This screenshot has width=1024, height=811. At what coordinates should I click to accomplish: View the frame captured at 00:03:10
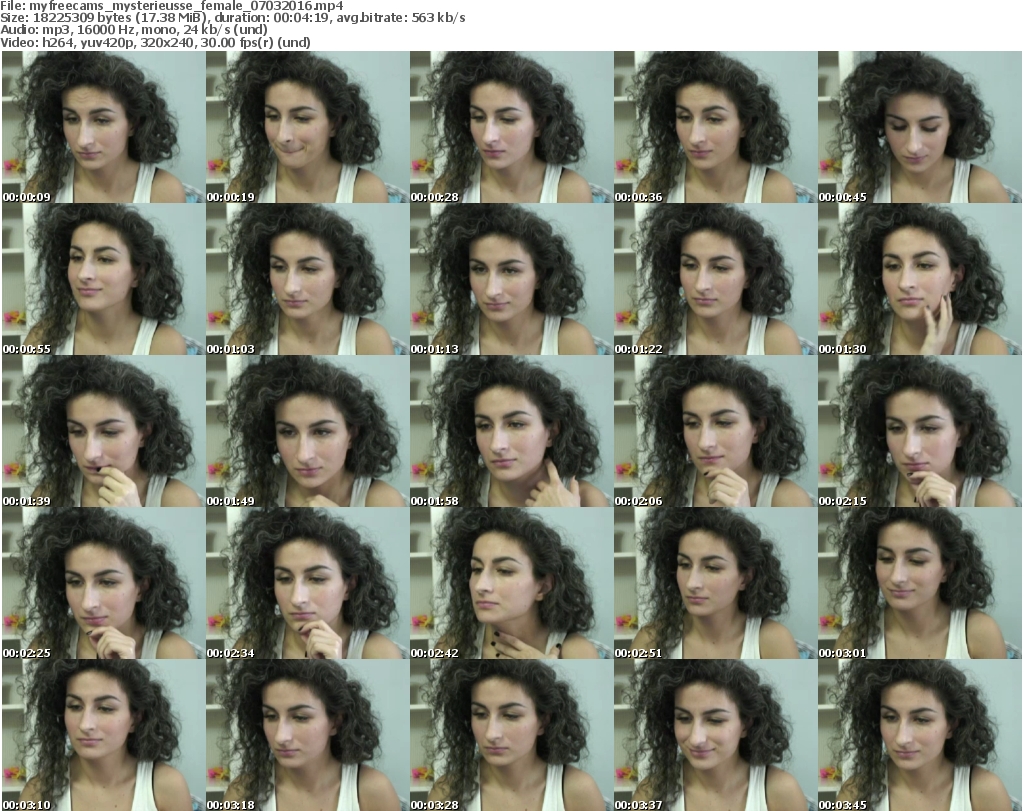coord(103,735)
